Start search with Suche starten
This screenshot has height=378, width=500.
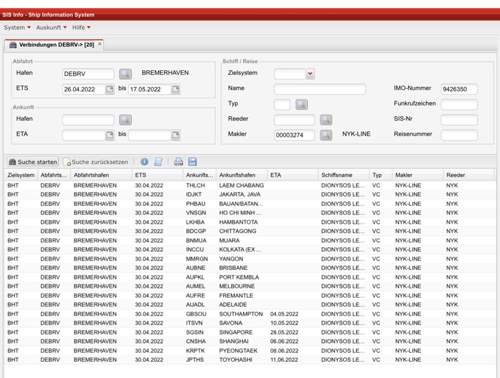click(33, 162)
